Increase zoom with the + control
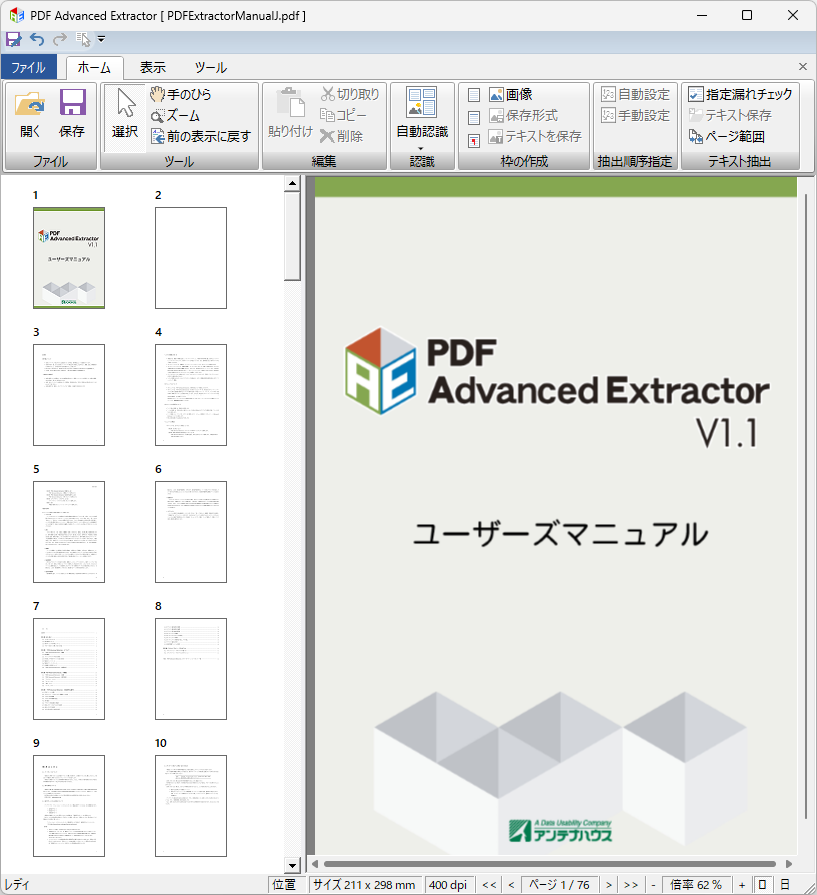Screen dimensions: 817x895 click(740, 884)
